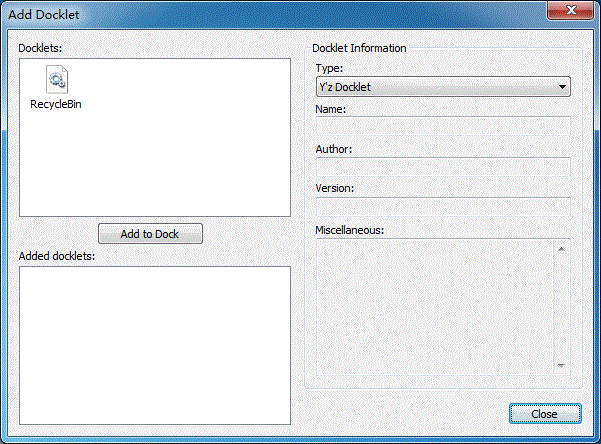Click the Name information field
601x444 pixels.
click(443, 125)
